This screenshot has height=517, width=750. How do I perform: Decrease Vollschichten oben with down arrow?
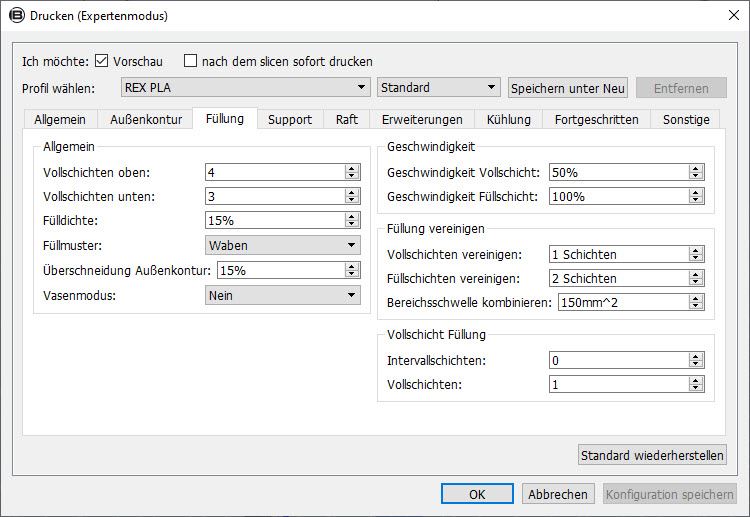[x=352, y=176]
